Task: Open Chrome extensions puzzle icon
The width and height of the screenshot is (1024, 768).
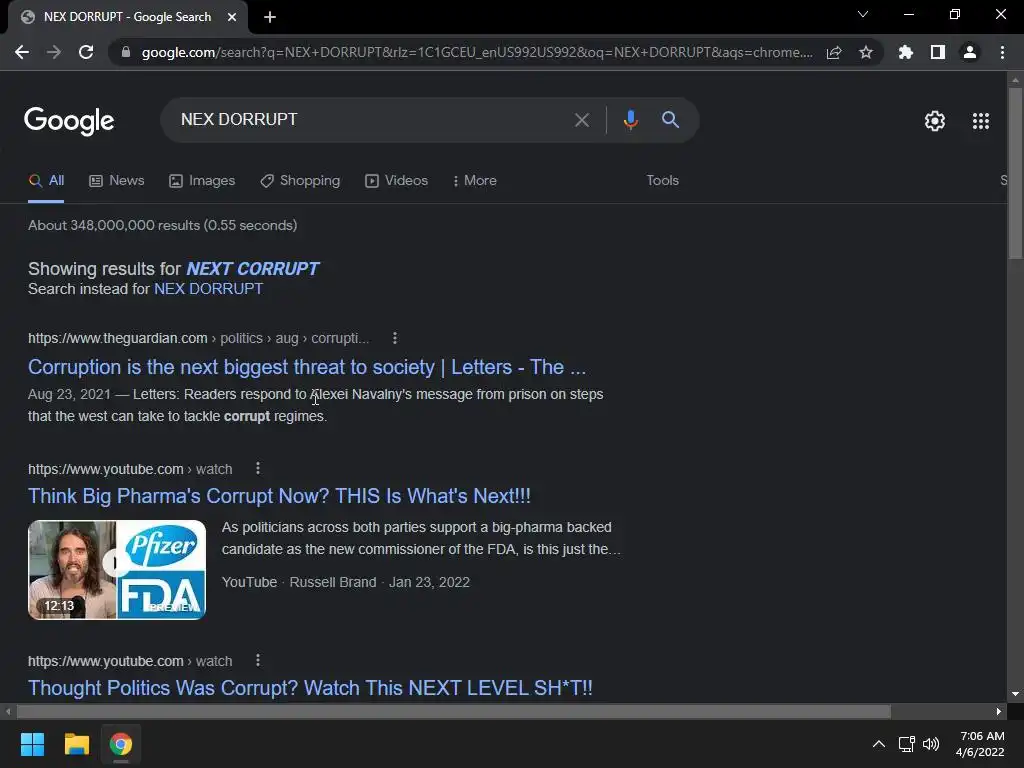Action: tap(905, 52)
